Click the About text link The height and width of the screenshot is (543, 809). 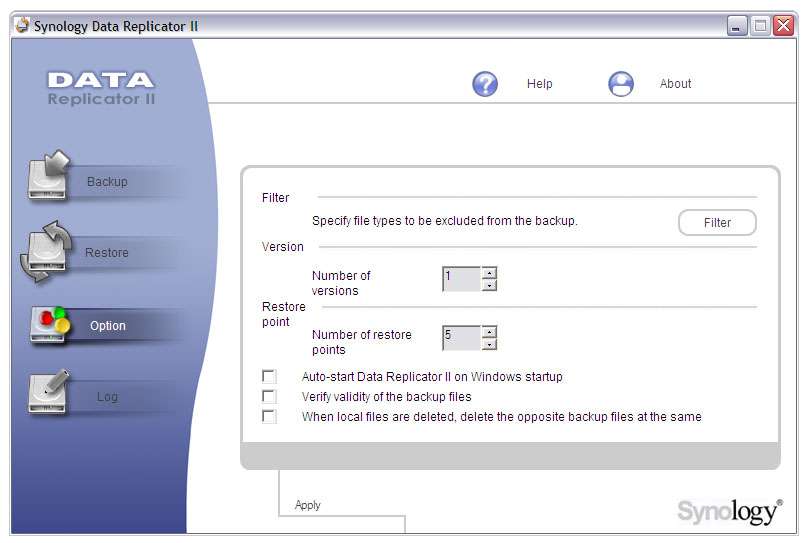click(675, 84)
